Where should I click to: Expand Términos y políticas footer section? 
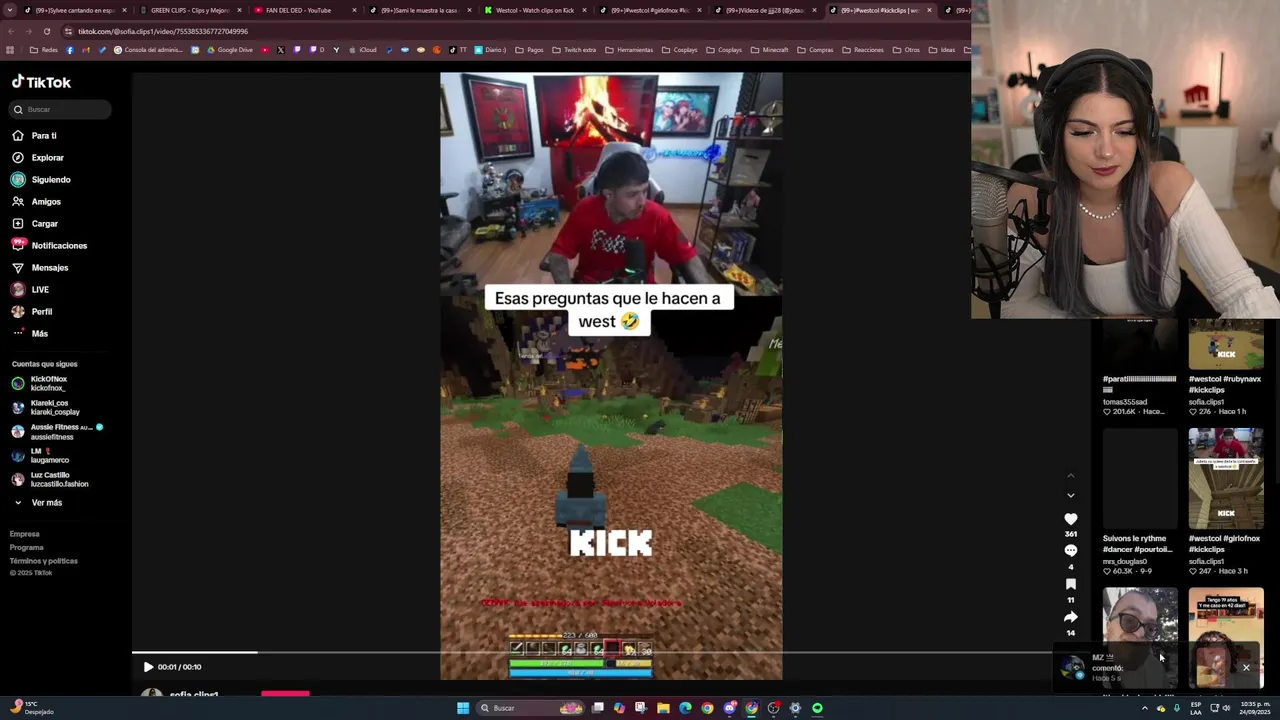click(43, 560)
